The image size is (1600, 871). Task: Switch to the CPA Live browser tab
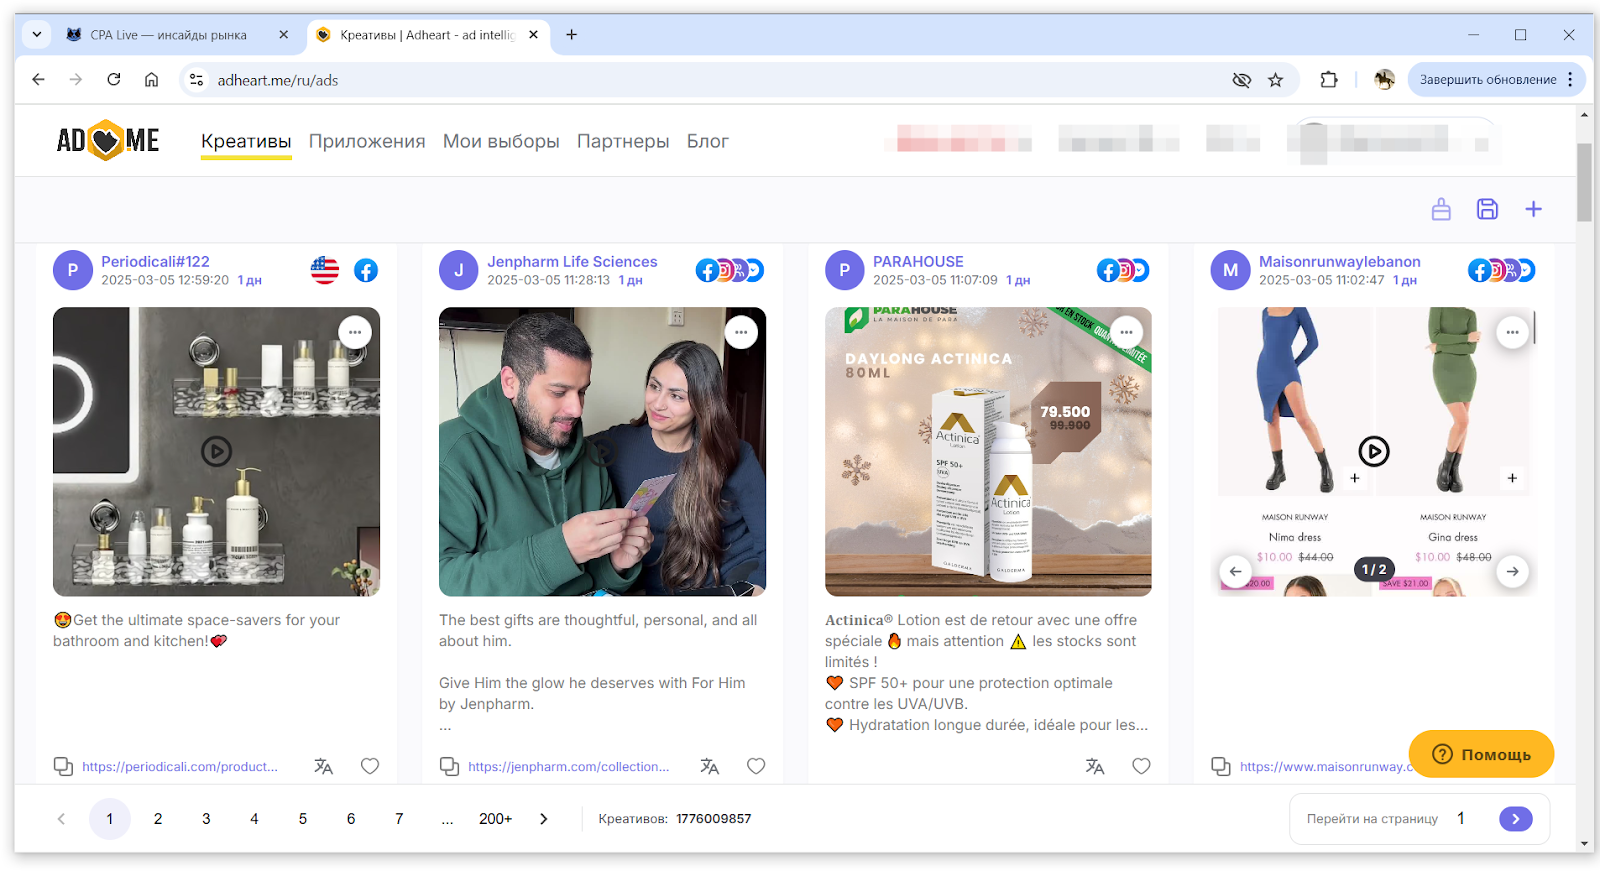coord(168,35)
